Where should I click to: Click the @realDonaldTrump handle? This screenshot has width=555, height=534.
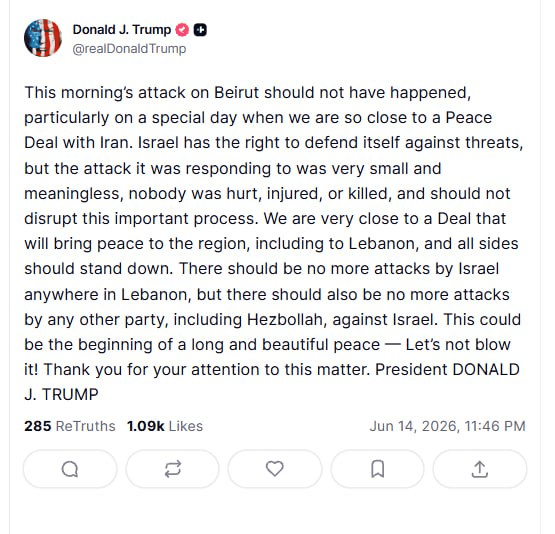click(129, 48)
